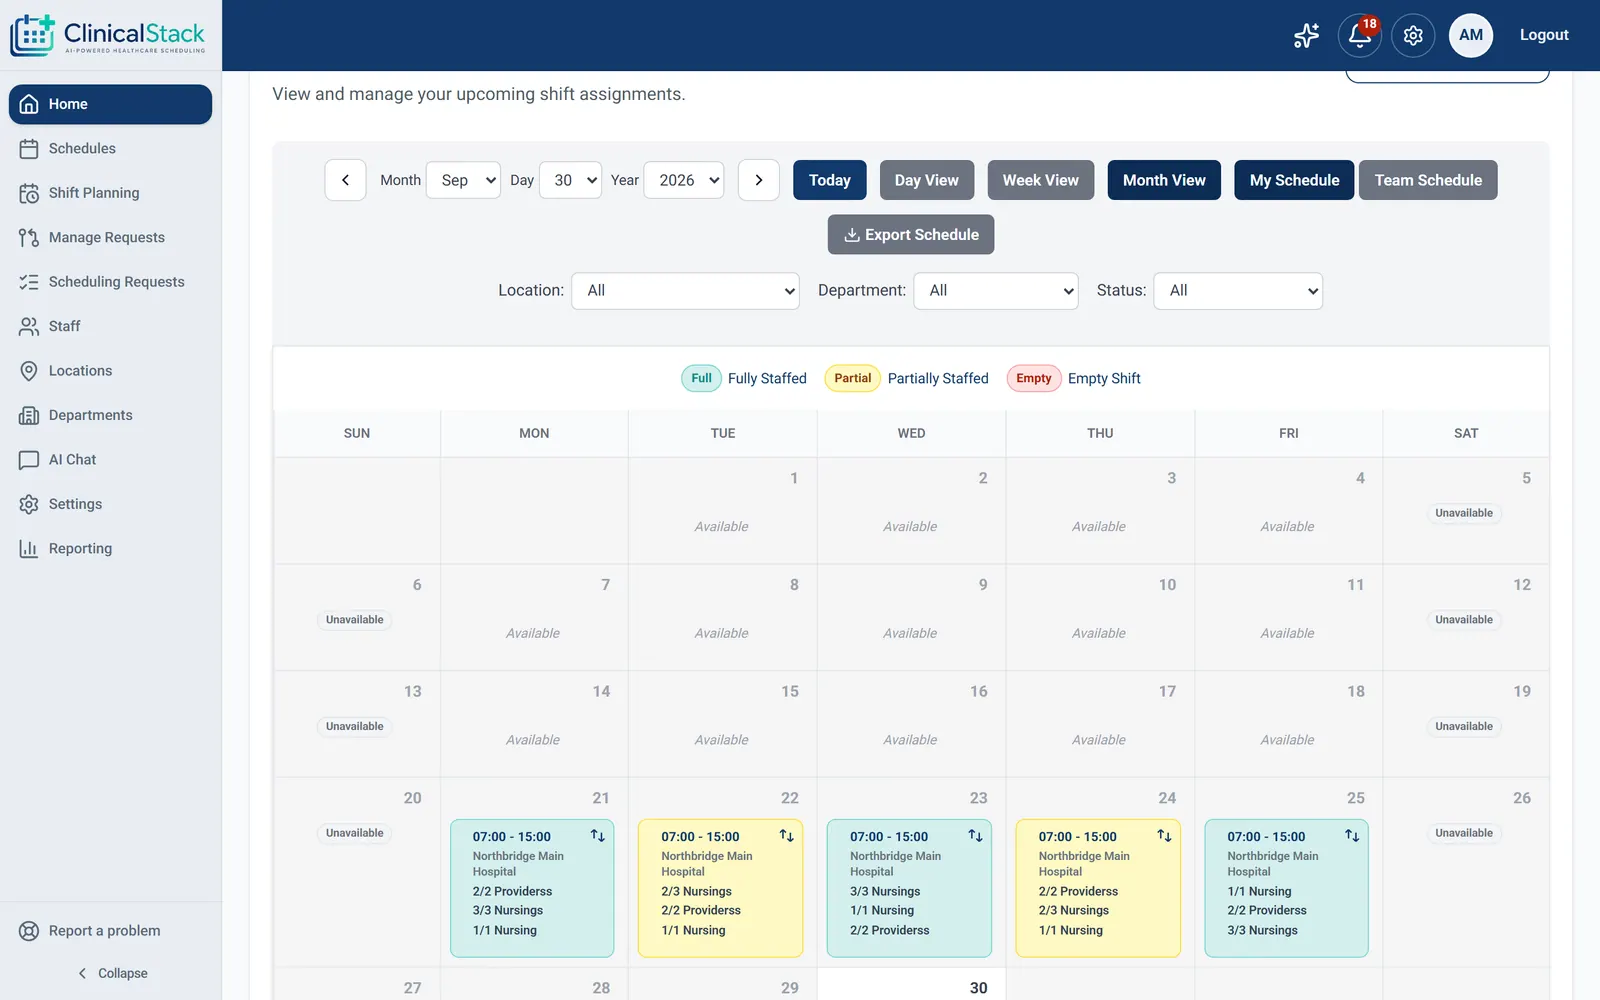The width and height of the screenshot is (1600, 1000).
Task: Open the AM user avatar
Action: coord(1471,35)
